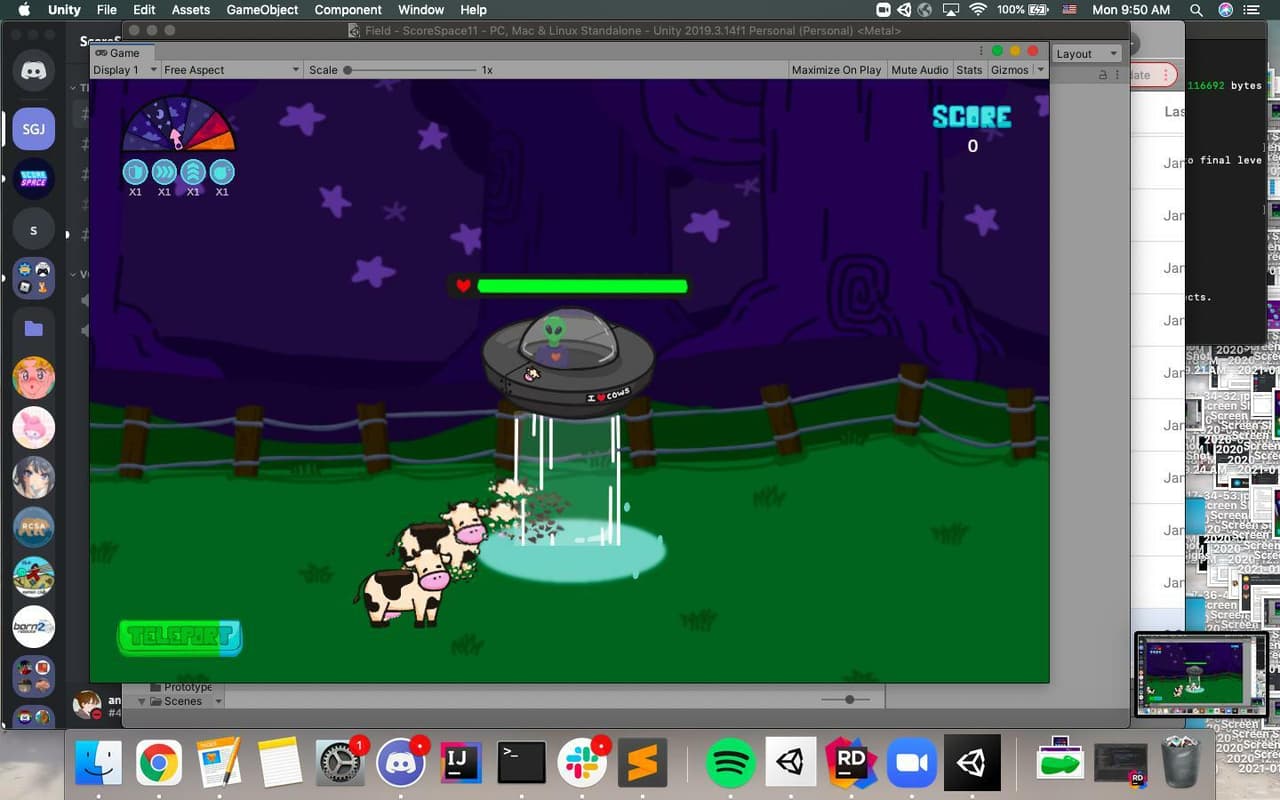Image resolution: width=1280 pixels, height=800 pixels.
Task: Open Slack from the Dock
Action: tap(582, 765)
